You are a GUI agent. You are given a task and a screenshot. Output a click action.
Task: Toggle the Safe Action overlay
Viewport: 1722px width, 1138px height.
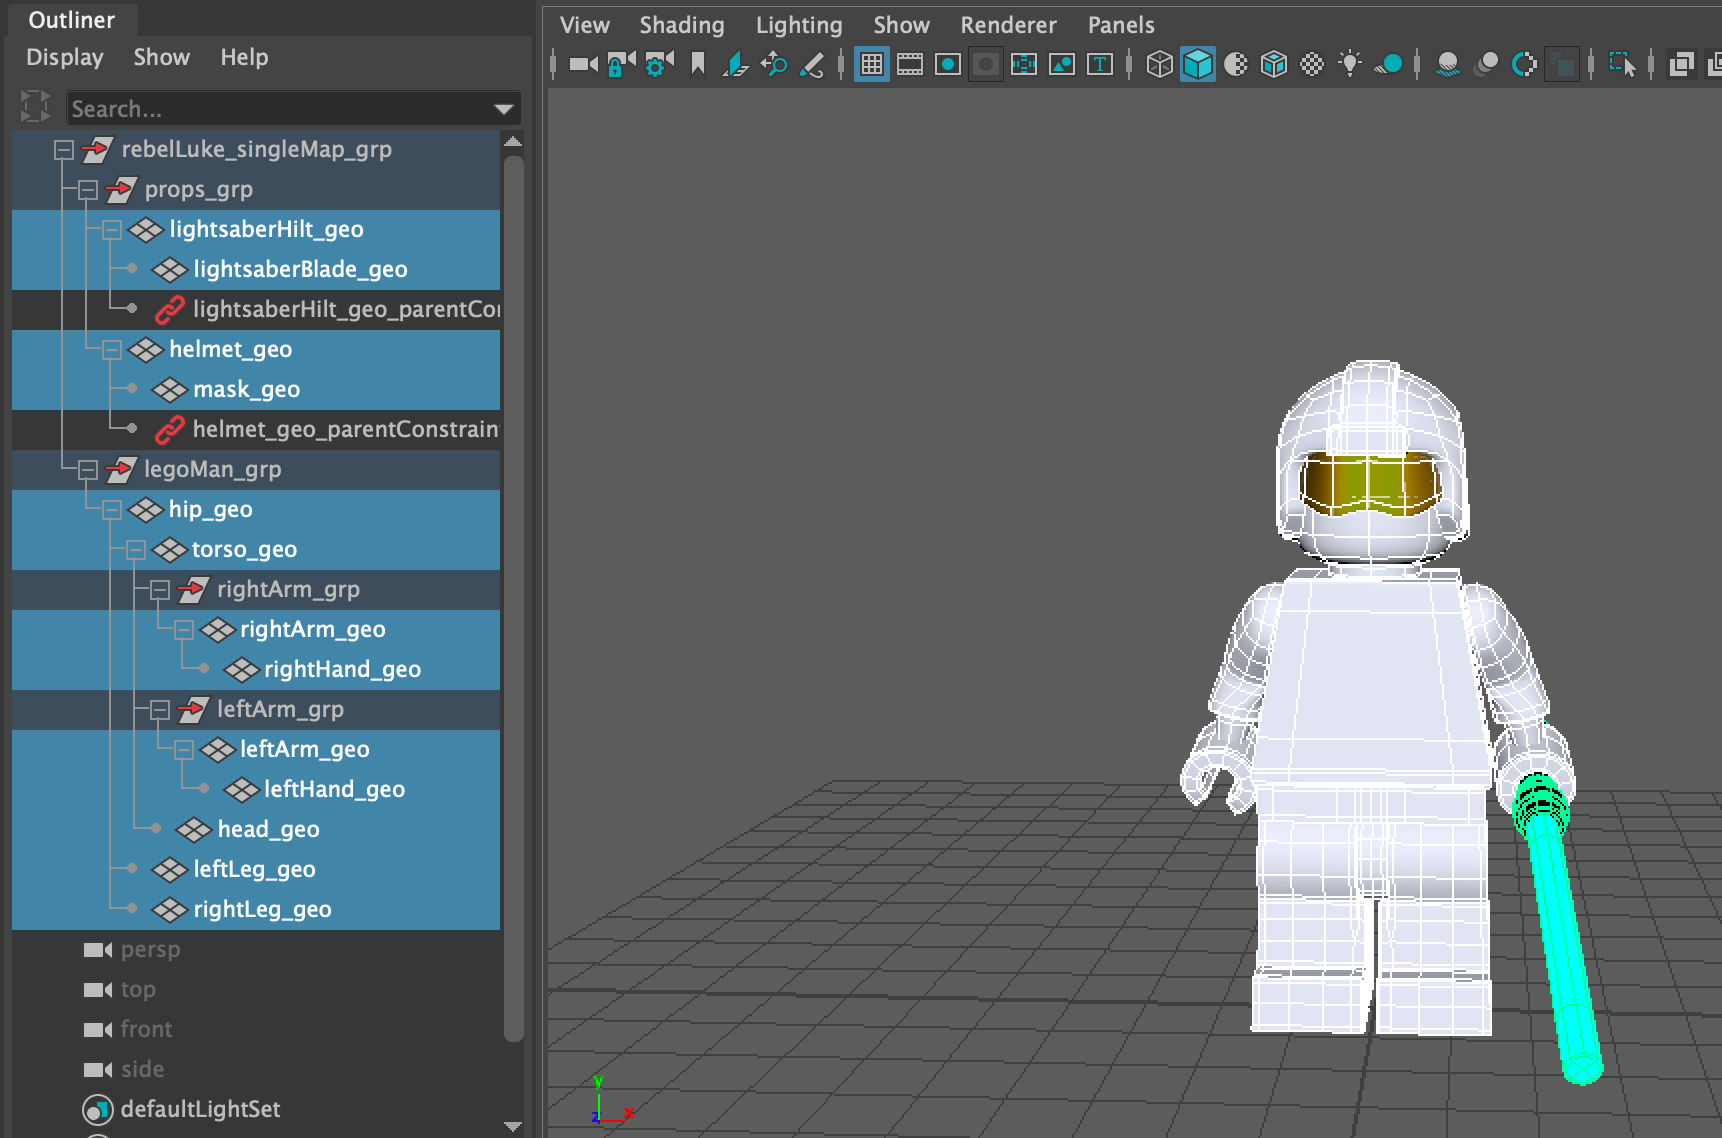coord(1062,65)
